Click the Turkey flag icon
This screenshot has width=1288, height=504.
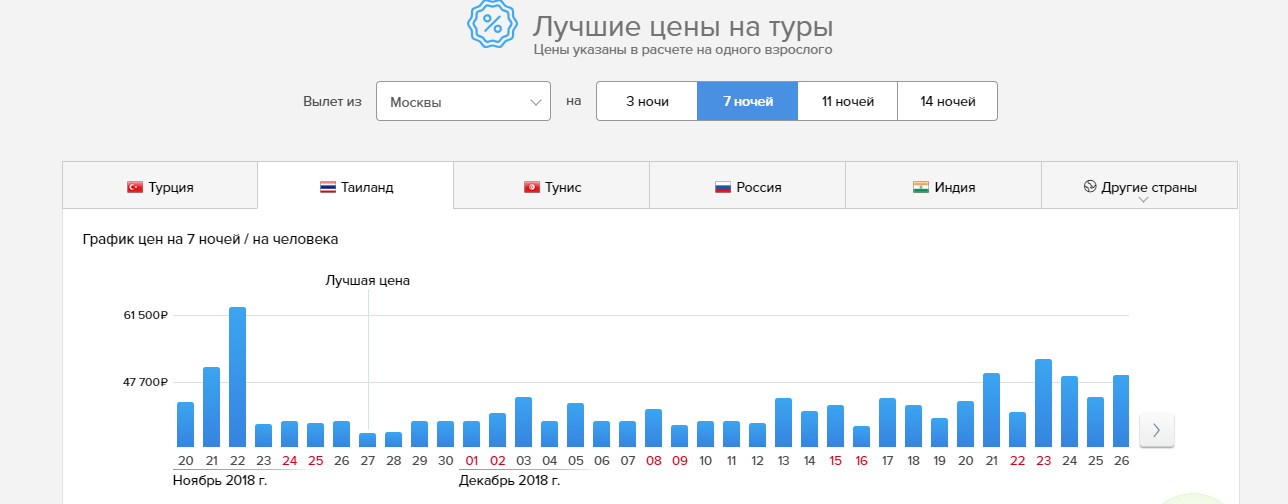coord(135,187)
